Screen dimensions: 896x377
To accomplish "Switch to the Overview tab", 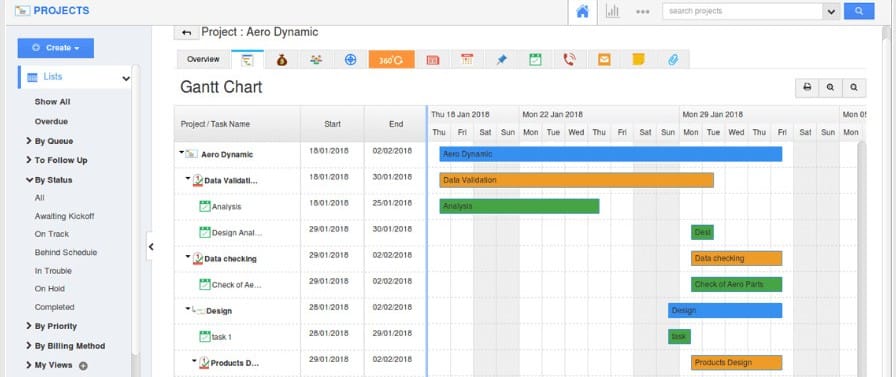I will [x=203, y=59].
